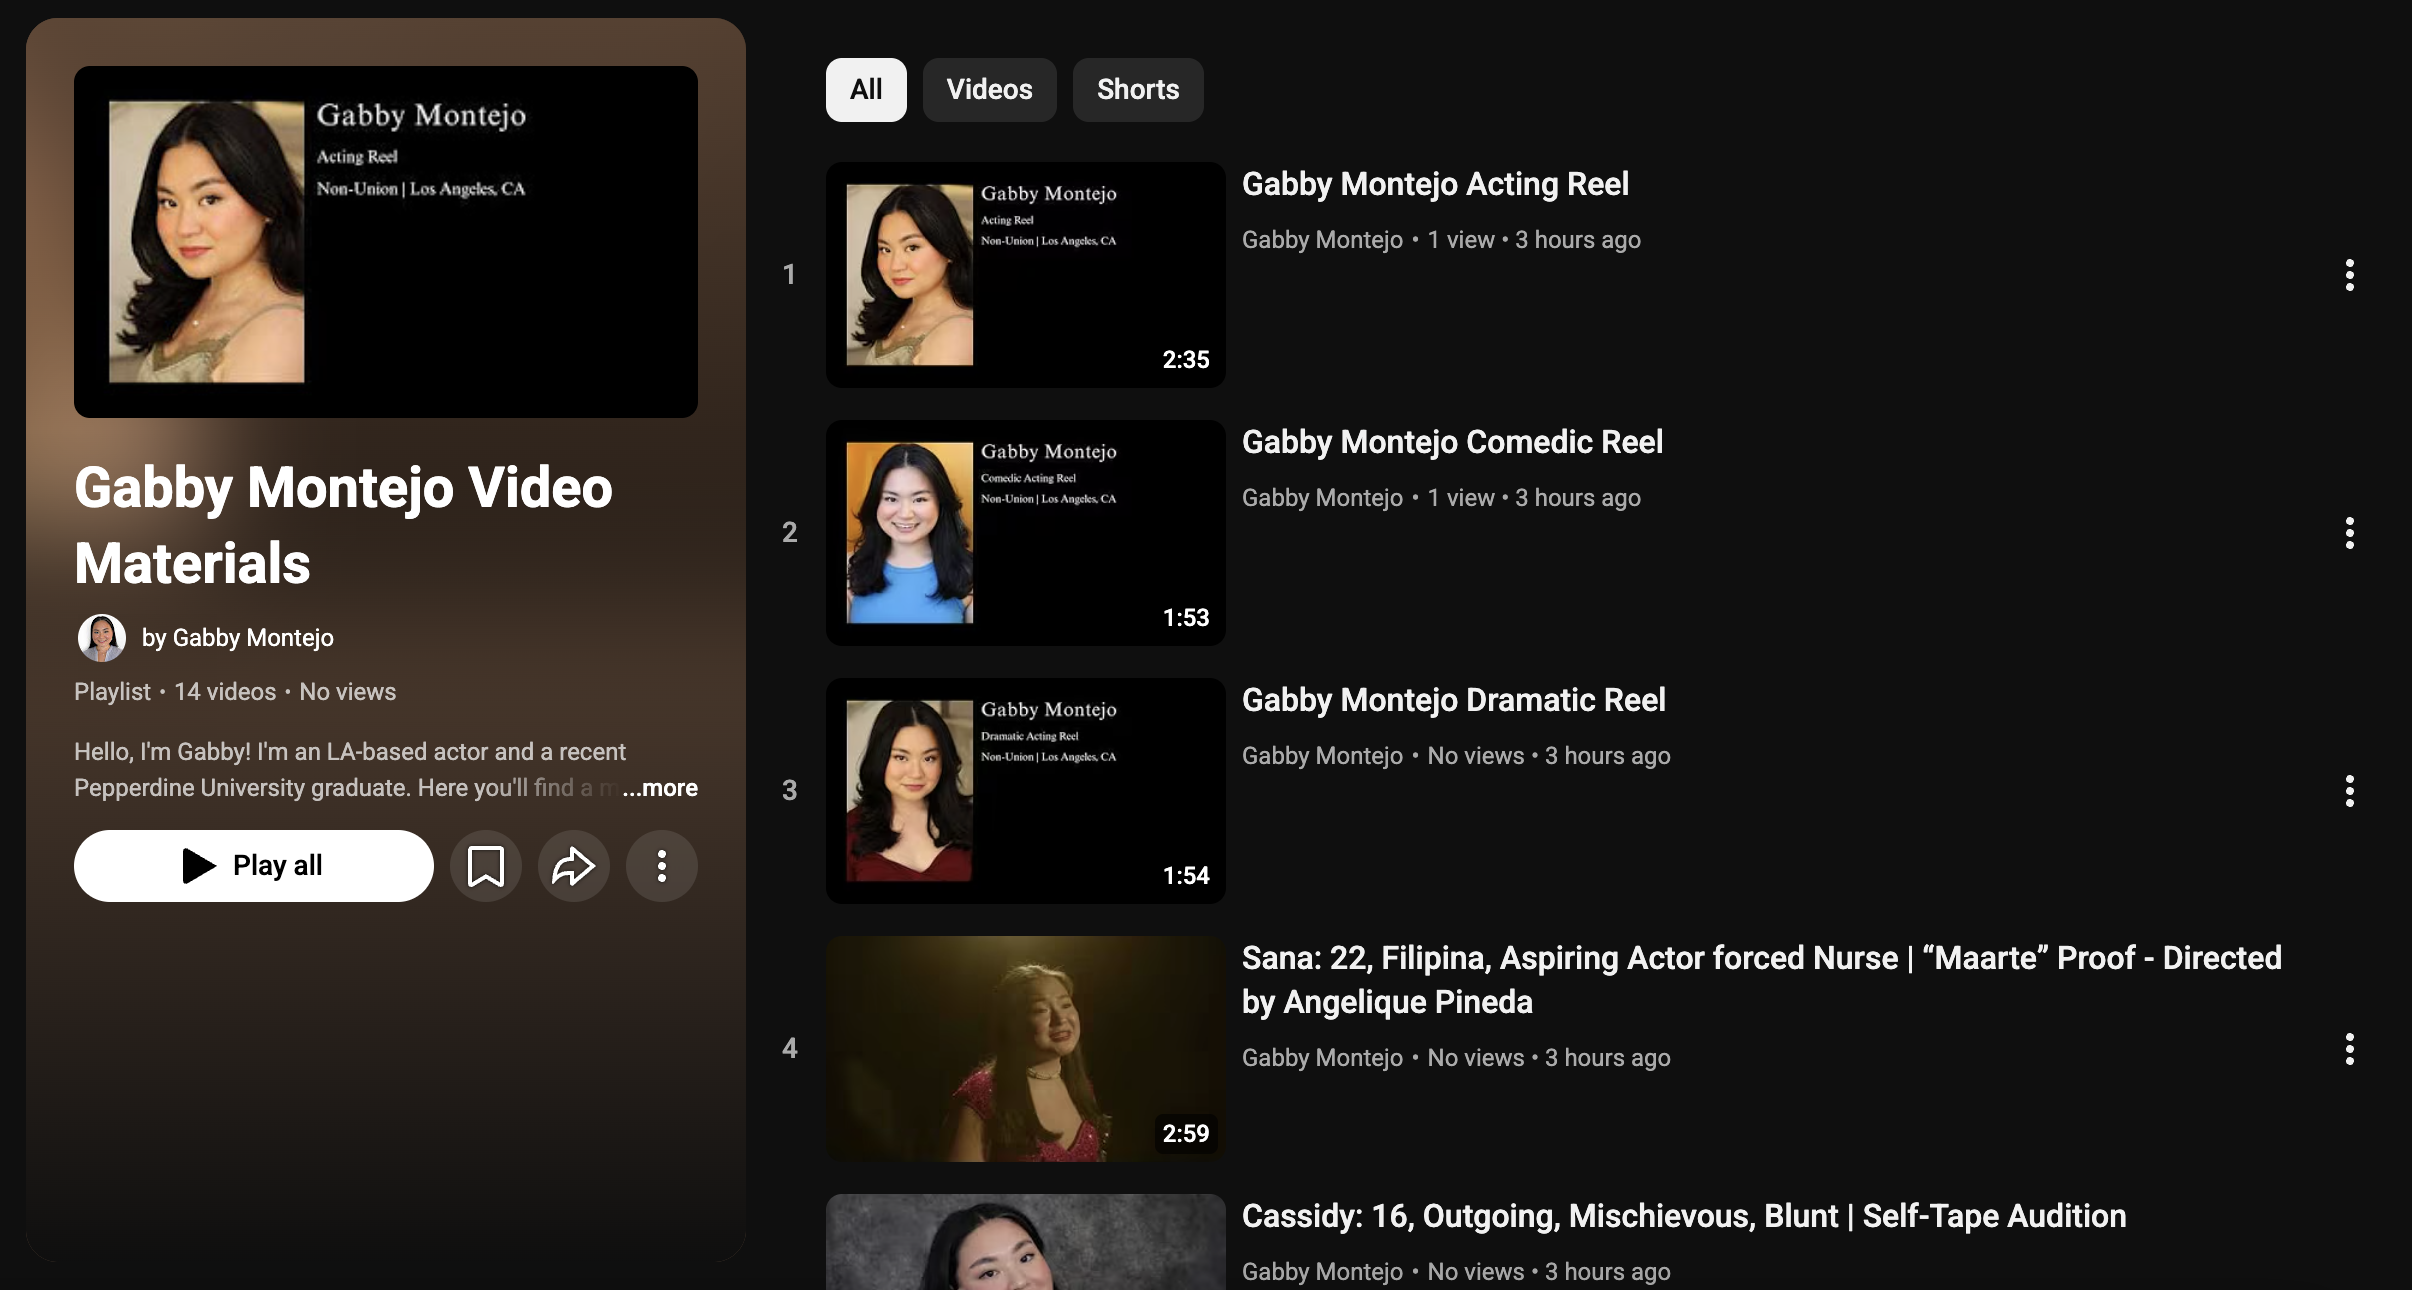Play the Acting Reel thumbnail 2:35

1025,275
